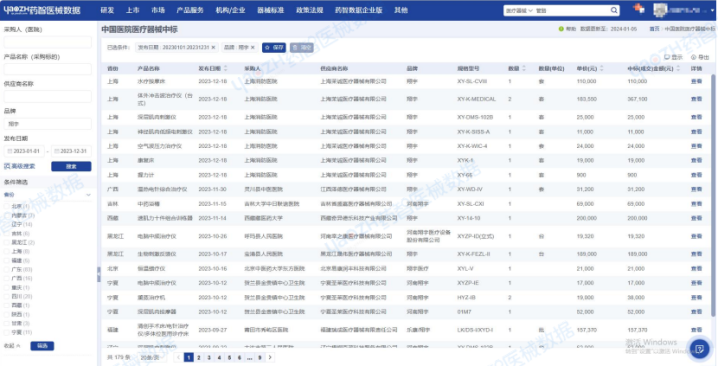Open the 医疗器械 search category dropdown
This screenshot has width=718, height=366.
tap(519, 10)
